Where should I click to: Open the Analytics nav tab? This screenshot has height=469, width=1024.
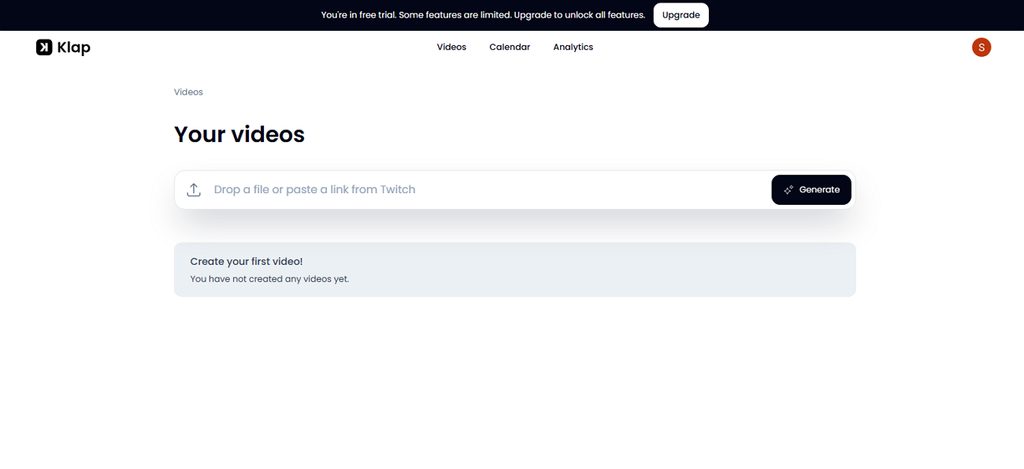(x=573, y=47)
